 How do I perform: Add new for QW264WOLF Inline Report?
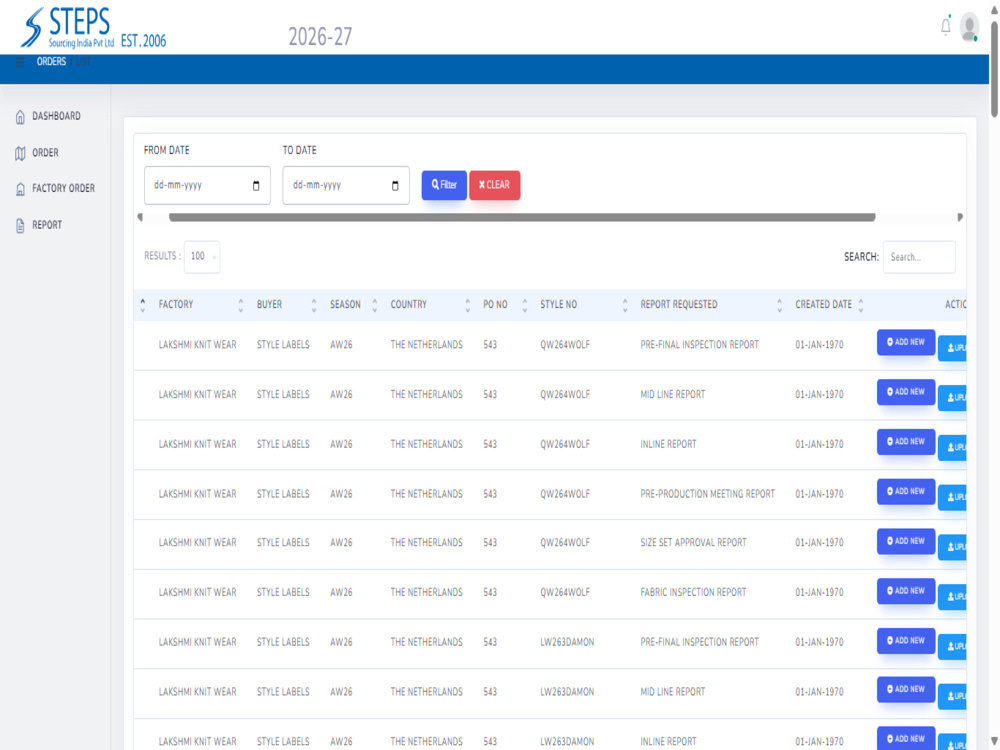pyautogui.click(x=906, y=442)
